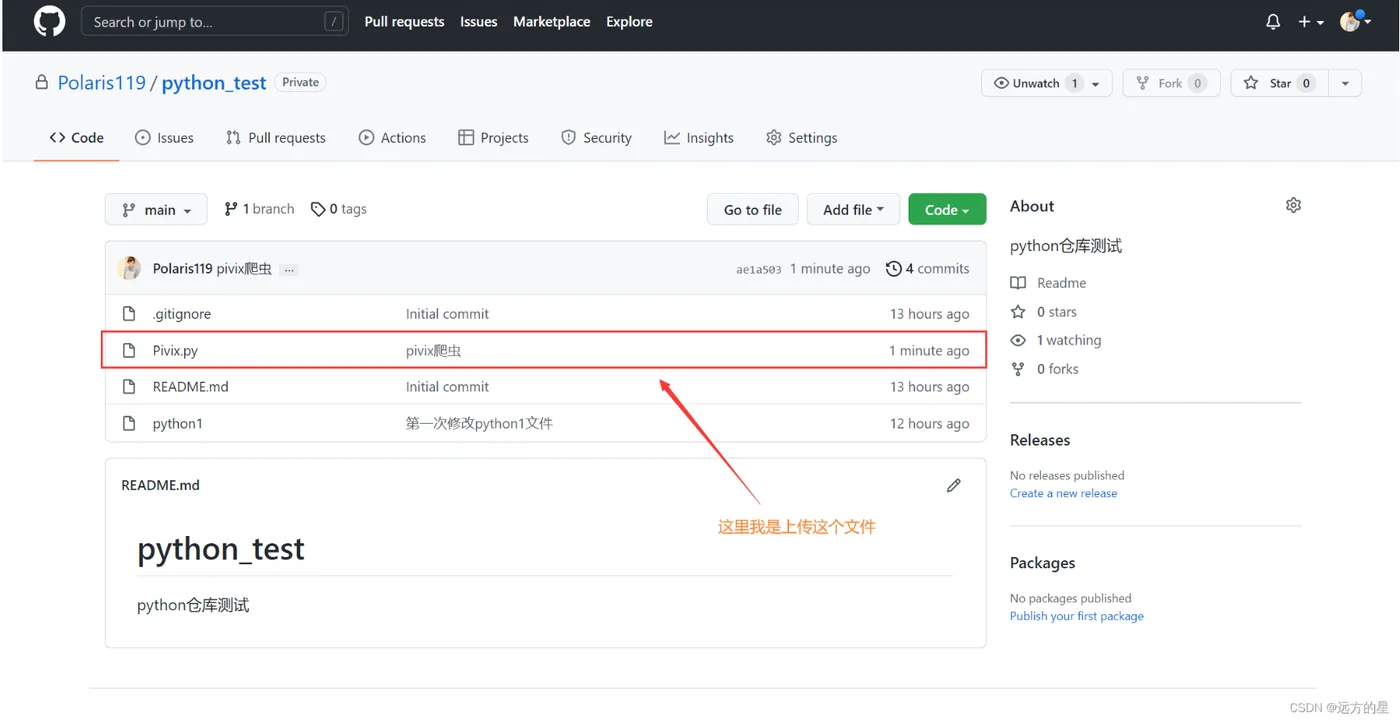Expand the main branch selector
The image size is (1400, 720).
(x=156, y=209)
